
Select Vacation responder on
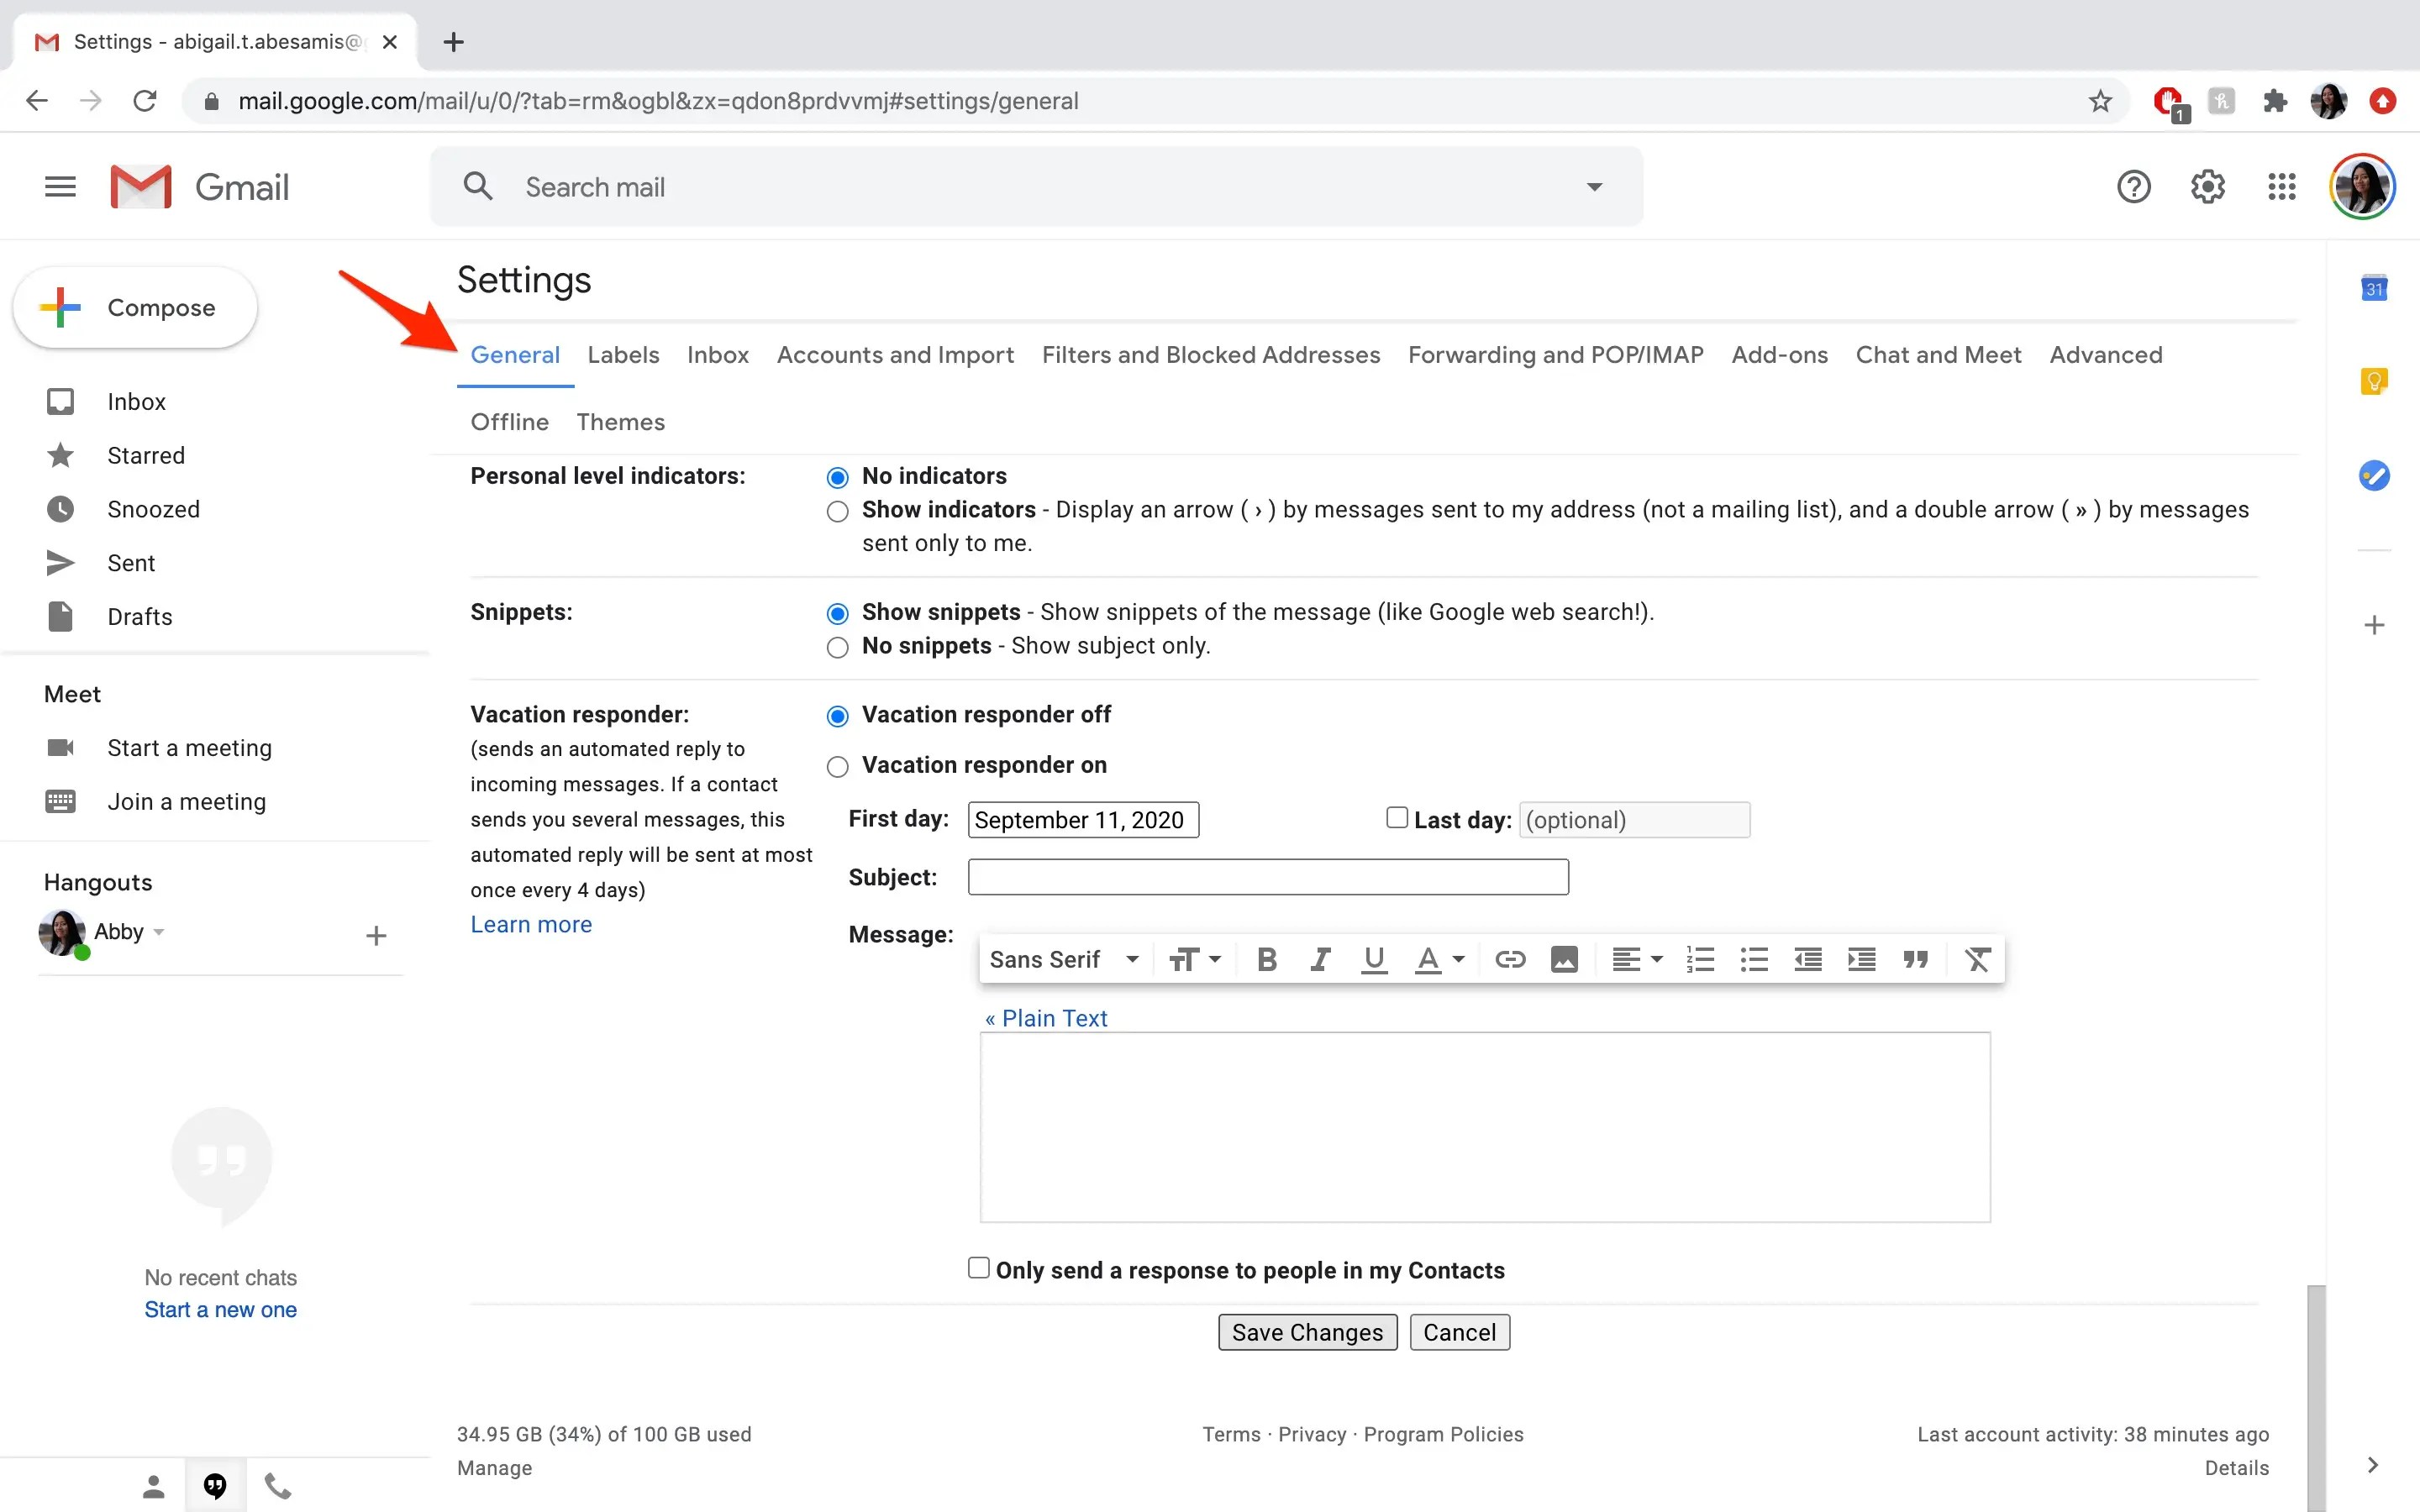tap(838, 767)
